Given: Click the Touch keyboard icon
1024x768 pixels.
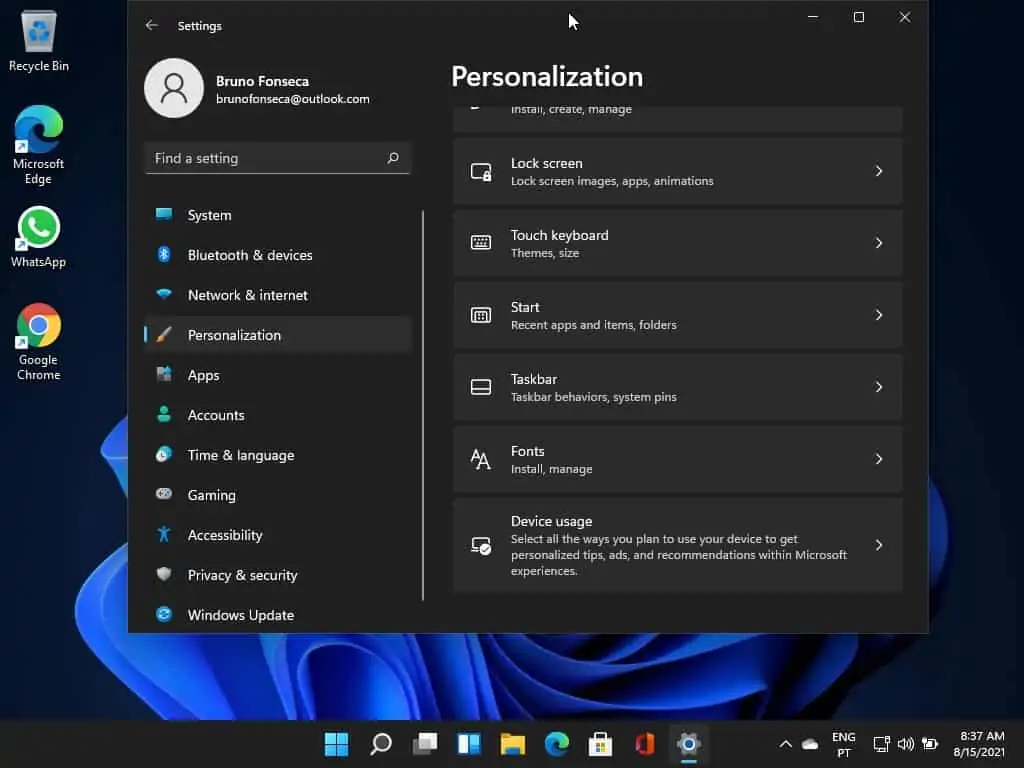Looking at the screenshot, I should (x=481, y=243).
